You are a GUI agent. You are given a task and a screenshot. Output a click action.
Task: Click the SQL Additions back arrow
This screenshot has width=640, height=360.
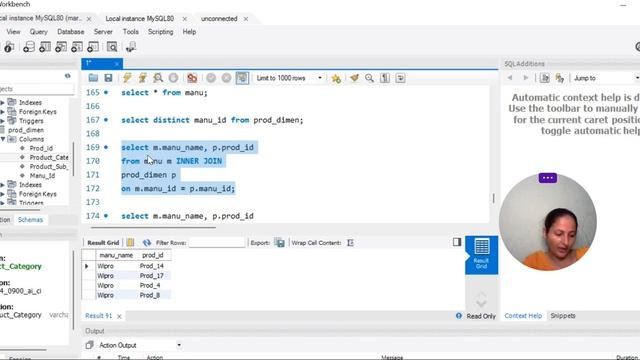click(x=510, y=78)
